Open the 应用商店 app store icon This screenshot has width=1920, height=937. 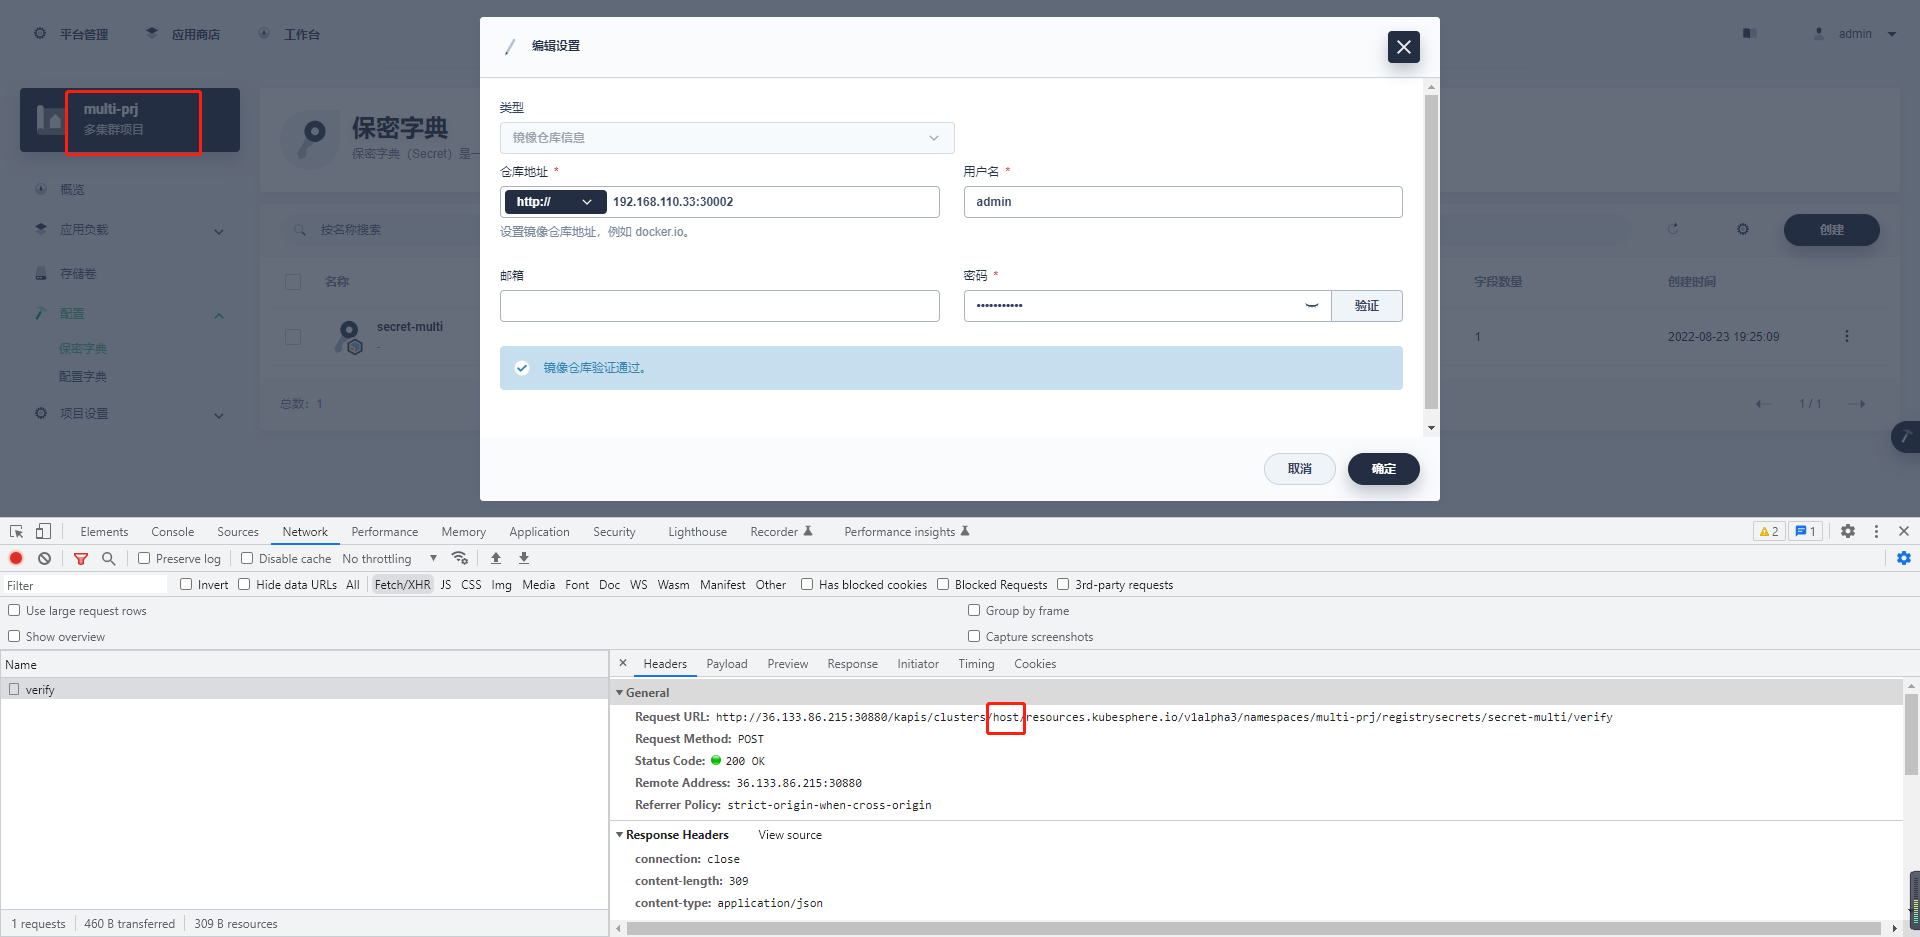tap(150, 33)
